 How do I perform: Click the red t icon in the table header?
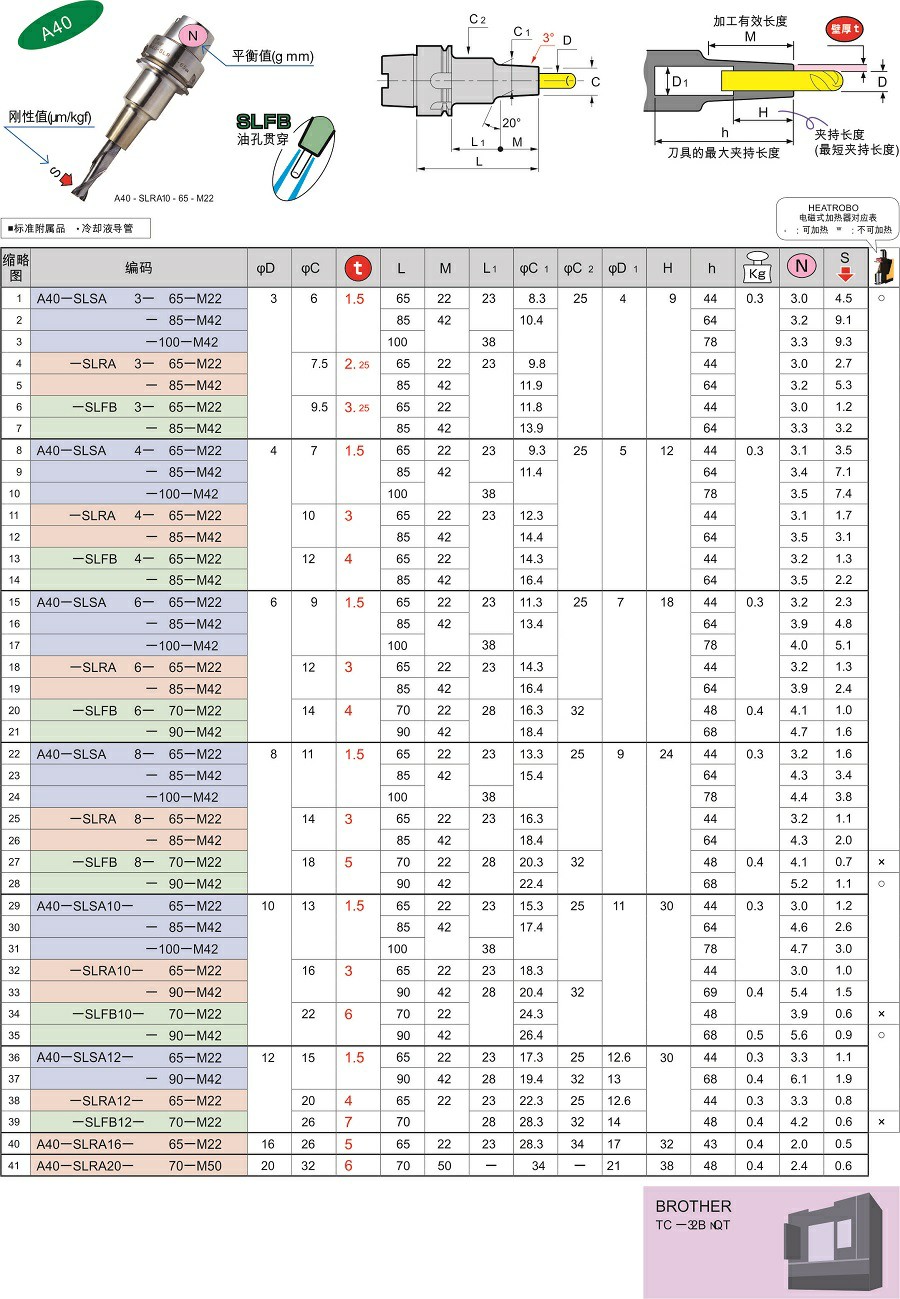pyautogui.click(x=358, y=268)
